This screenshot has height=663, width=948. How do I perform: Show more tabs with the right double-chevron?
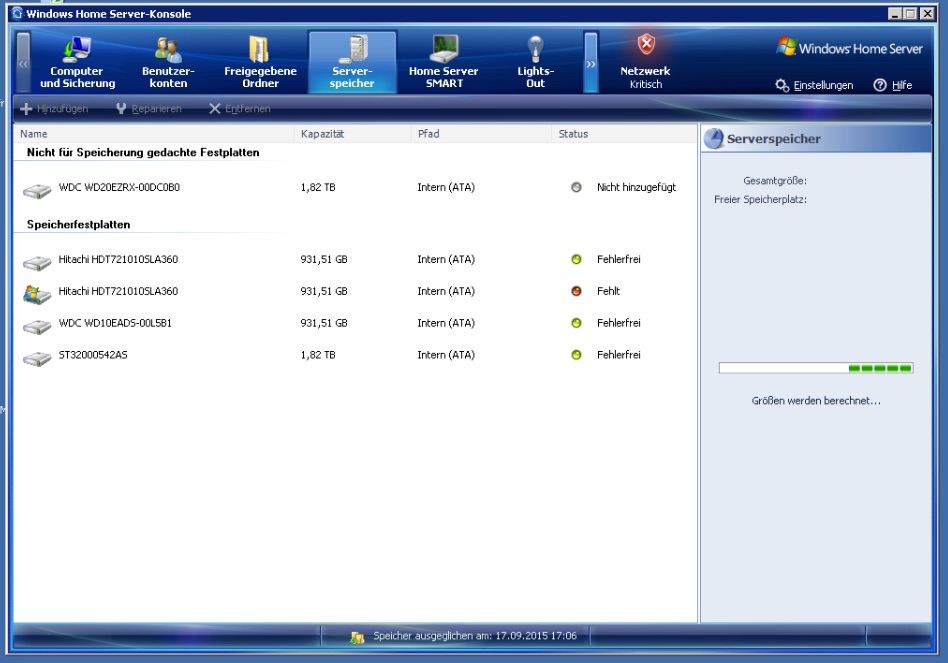point(591,63)
